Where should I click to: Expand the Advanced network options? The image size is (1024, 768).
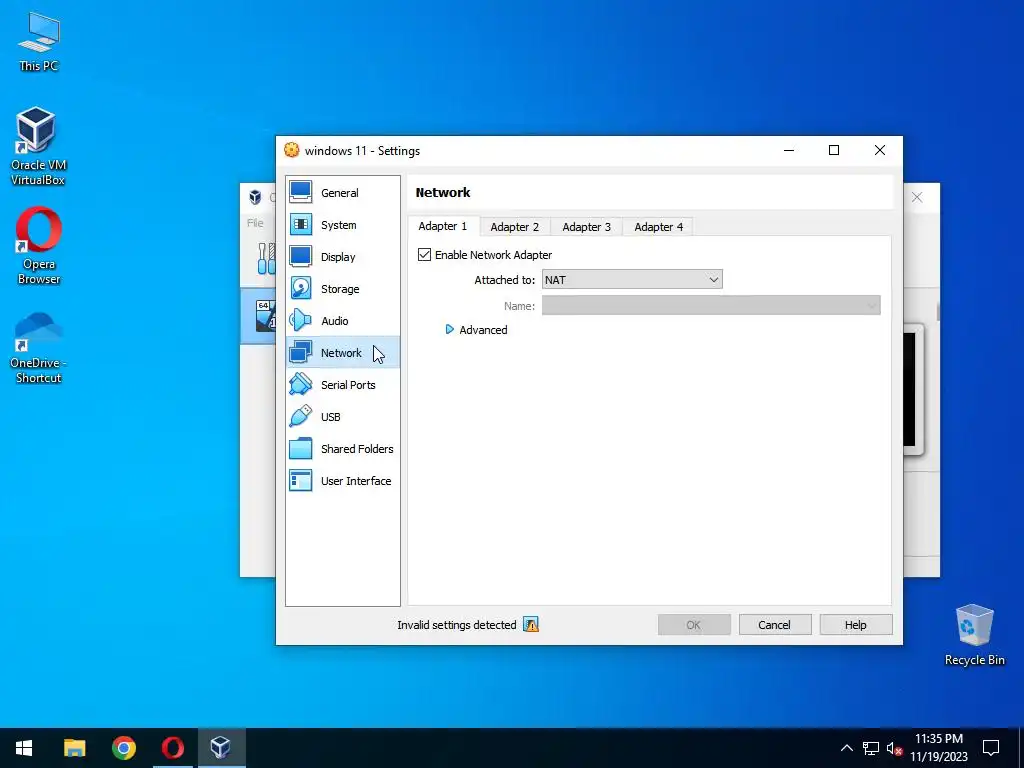tap(476, 330)
